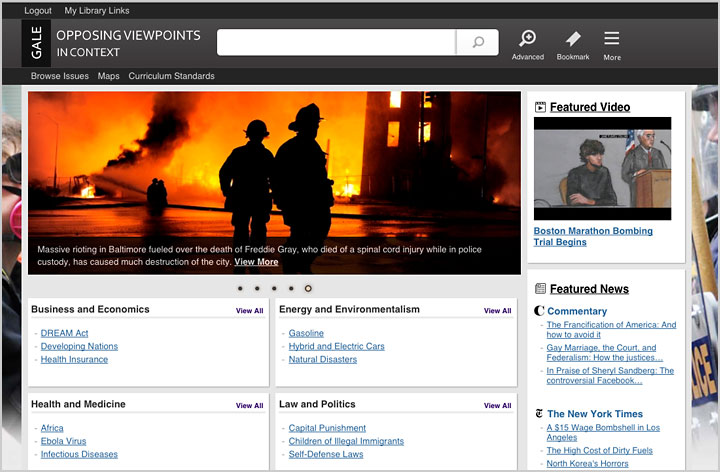The image size is (720, 472).
Task: Open the Health Insurance topic
Action: pyautogui.click(x=74, y=359)
